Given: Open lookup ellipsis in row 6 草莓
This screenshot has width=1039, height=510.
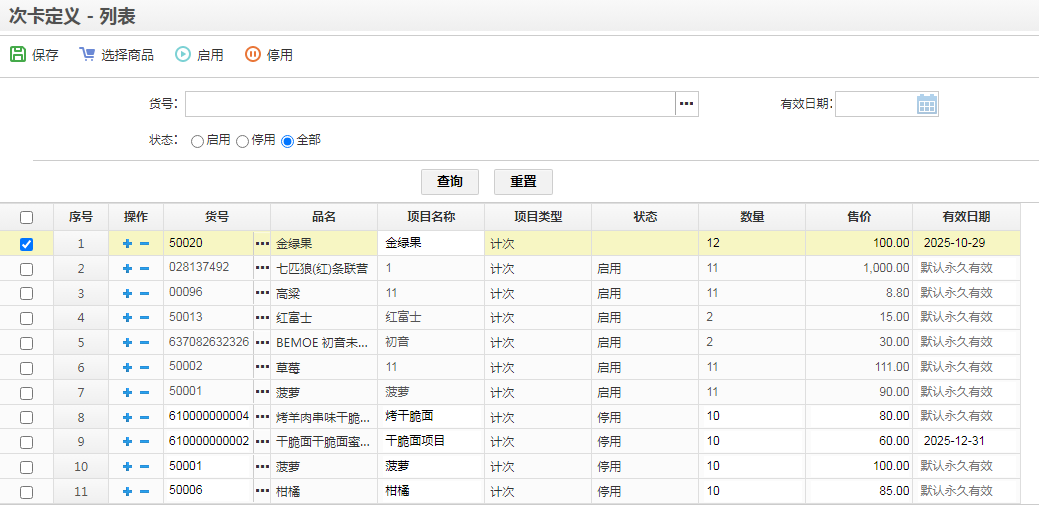Looking at the screenshot, I should click(x=262, y=367).
